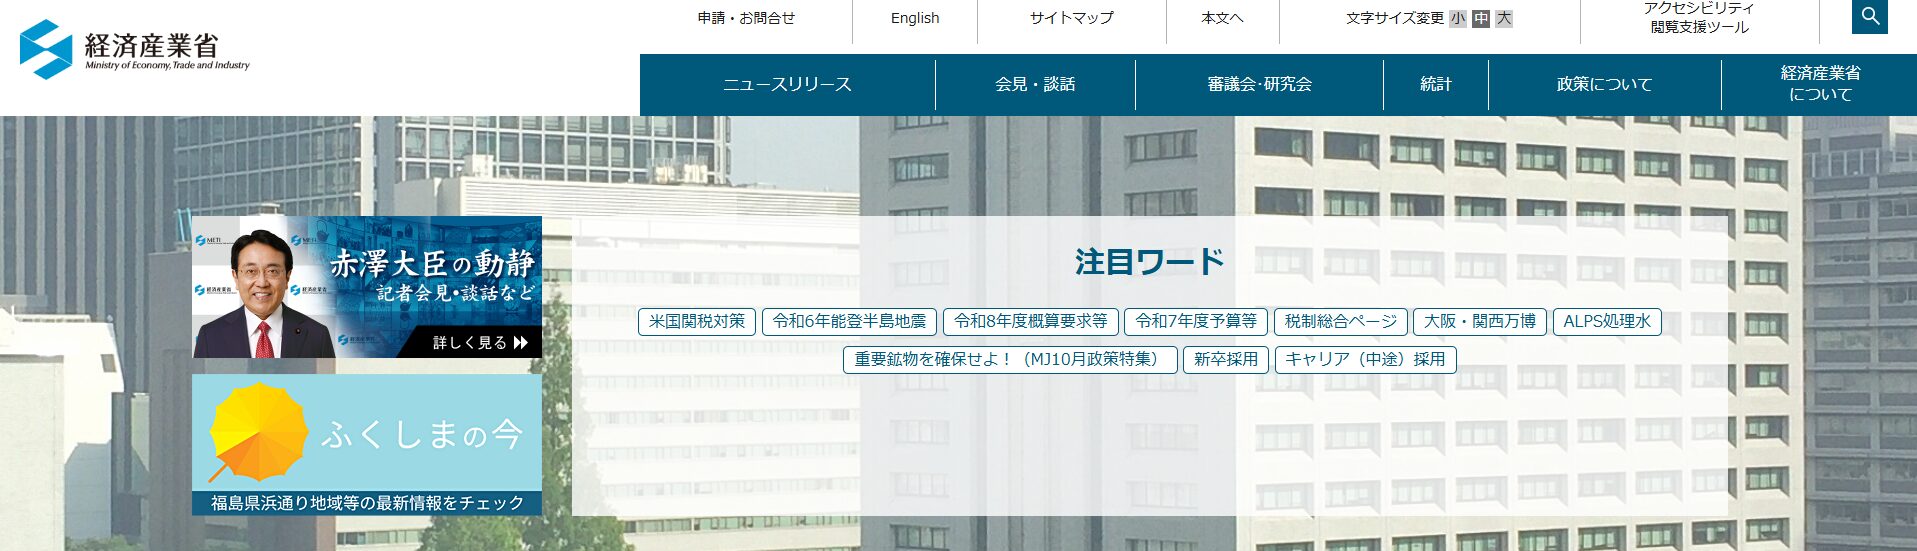Select 令和7年度予算等 keyword tag

[x=1196, y=321]
